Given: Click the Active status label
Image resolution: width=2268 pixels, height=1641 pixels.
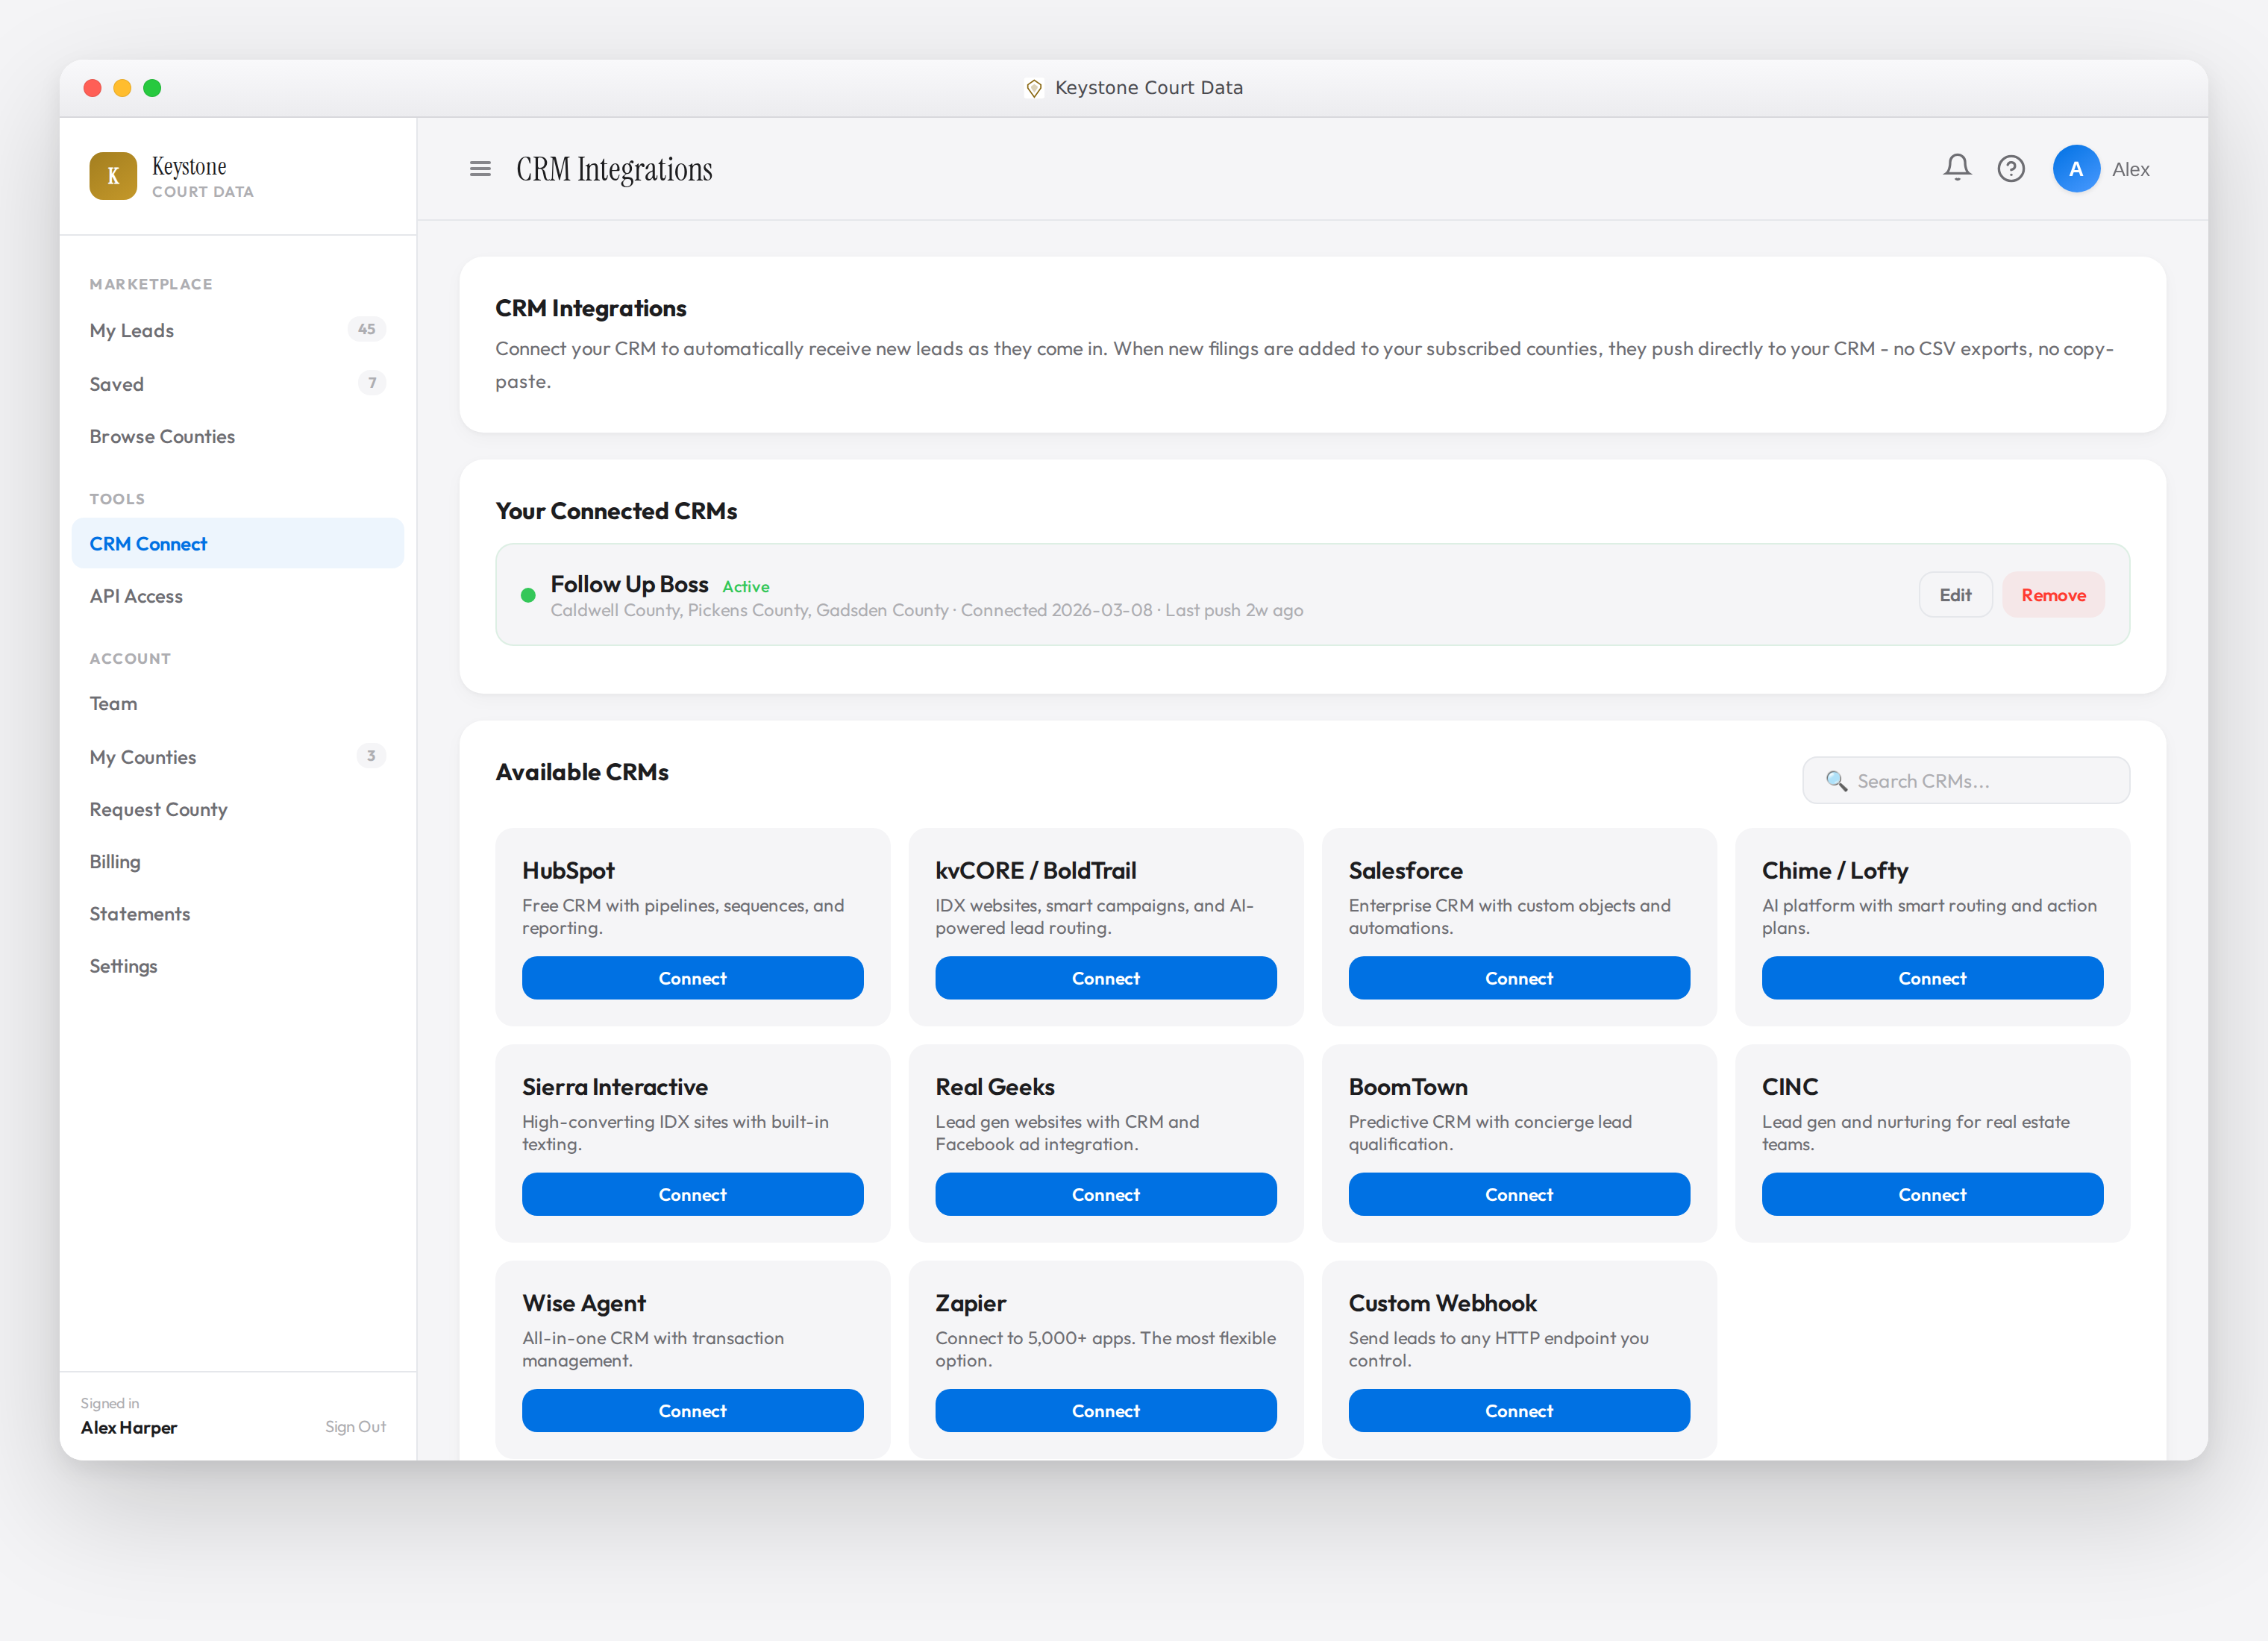Looking at the screenshot, I should point(746,587).
